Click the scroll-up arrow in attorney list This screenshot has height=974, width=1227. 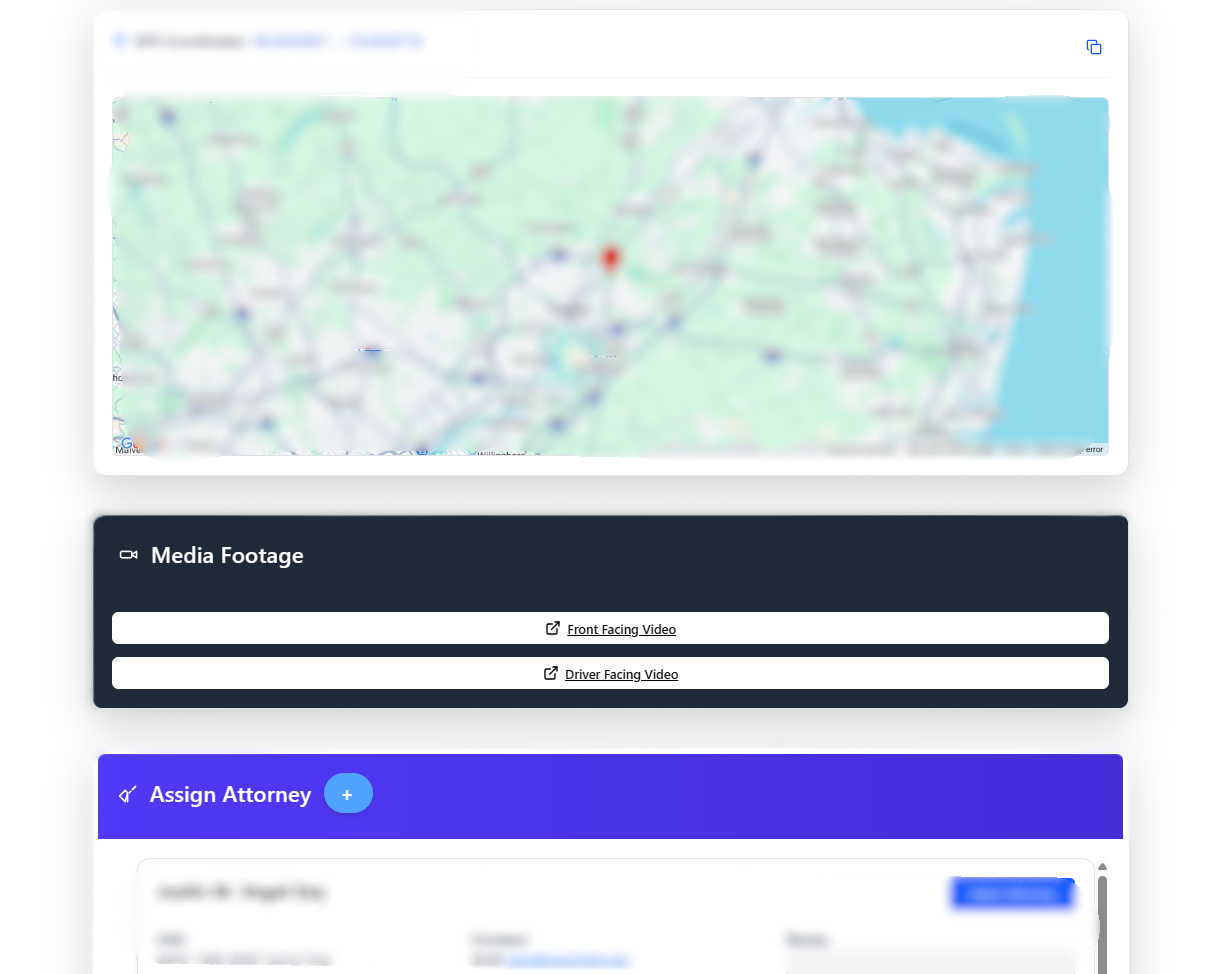click(x=1102, y=867)
